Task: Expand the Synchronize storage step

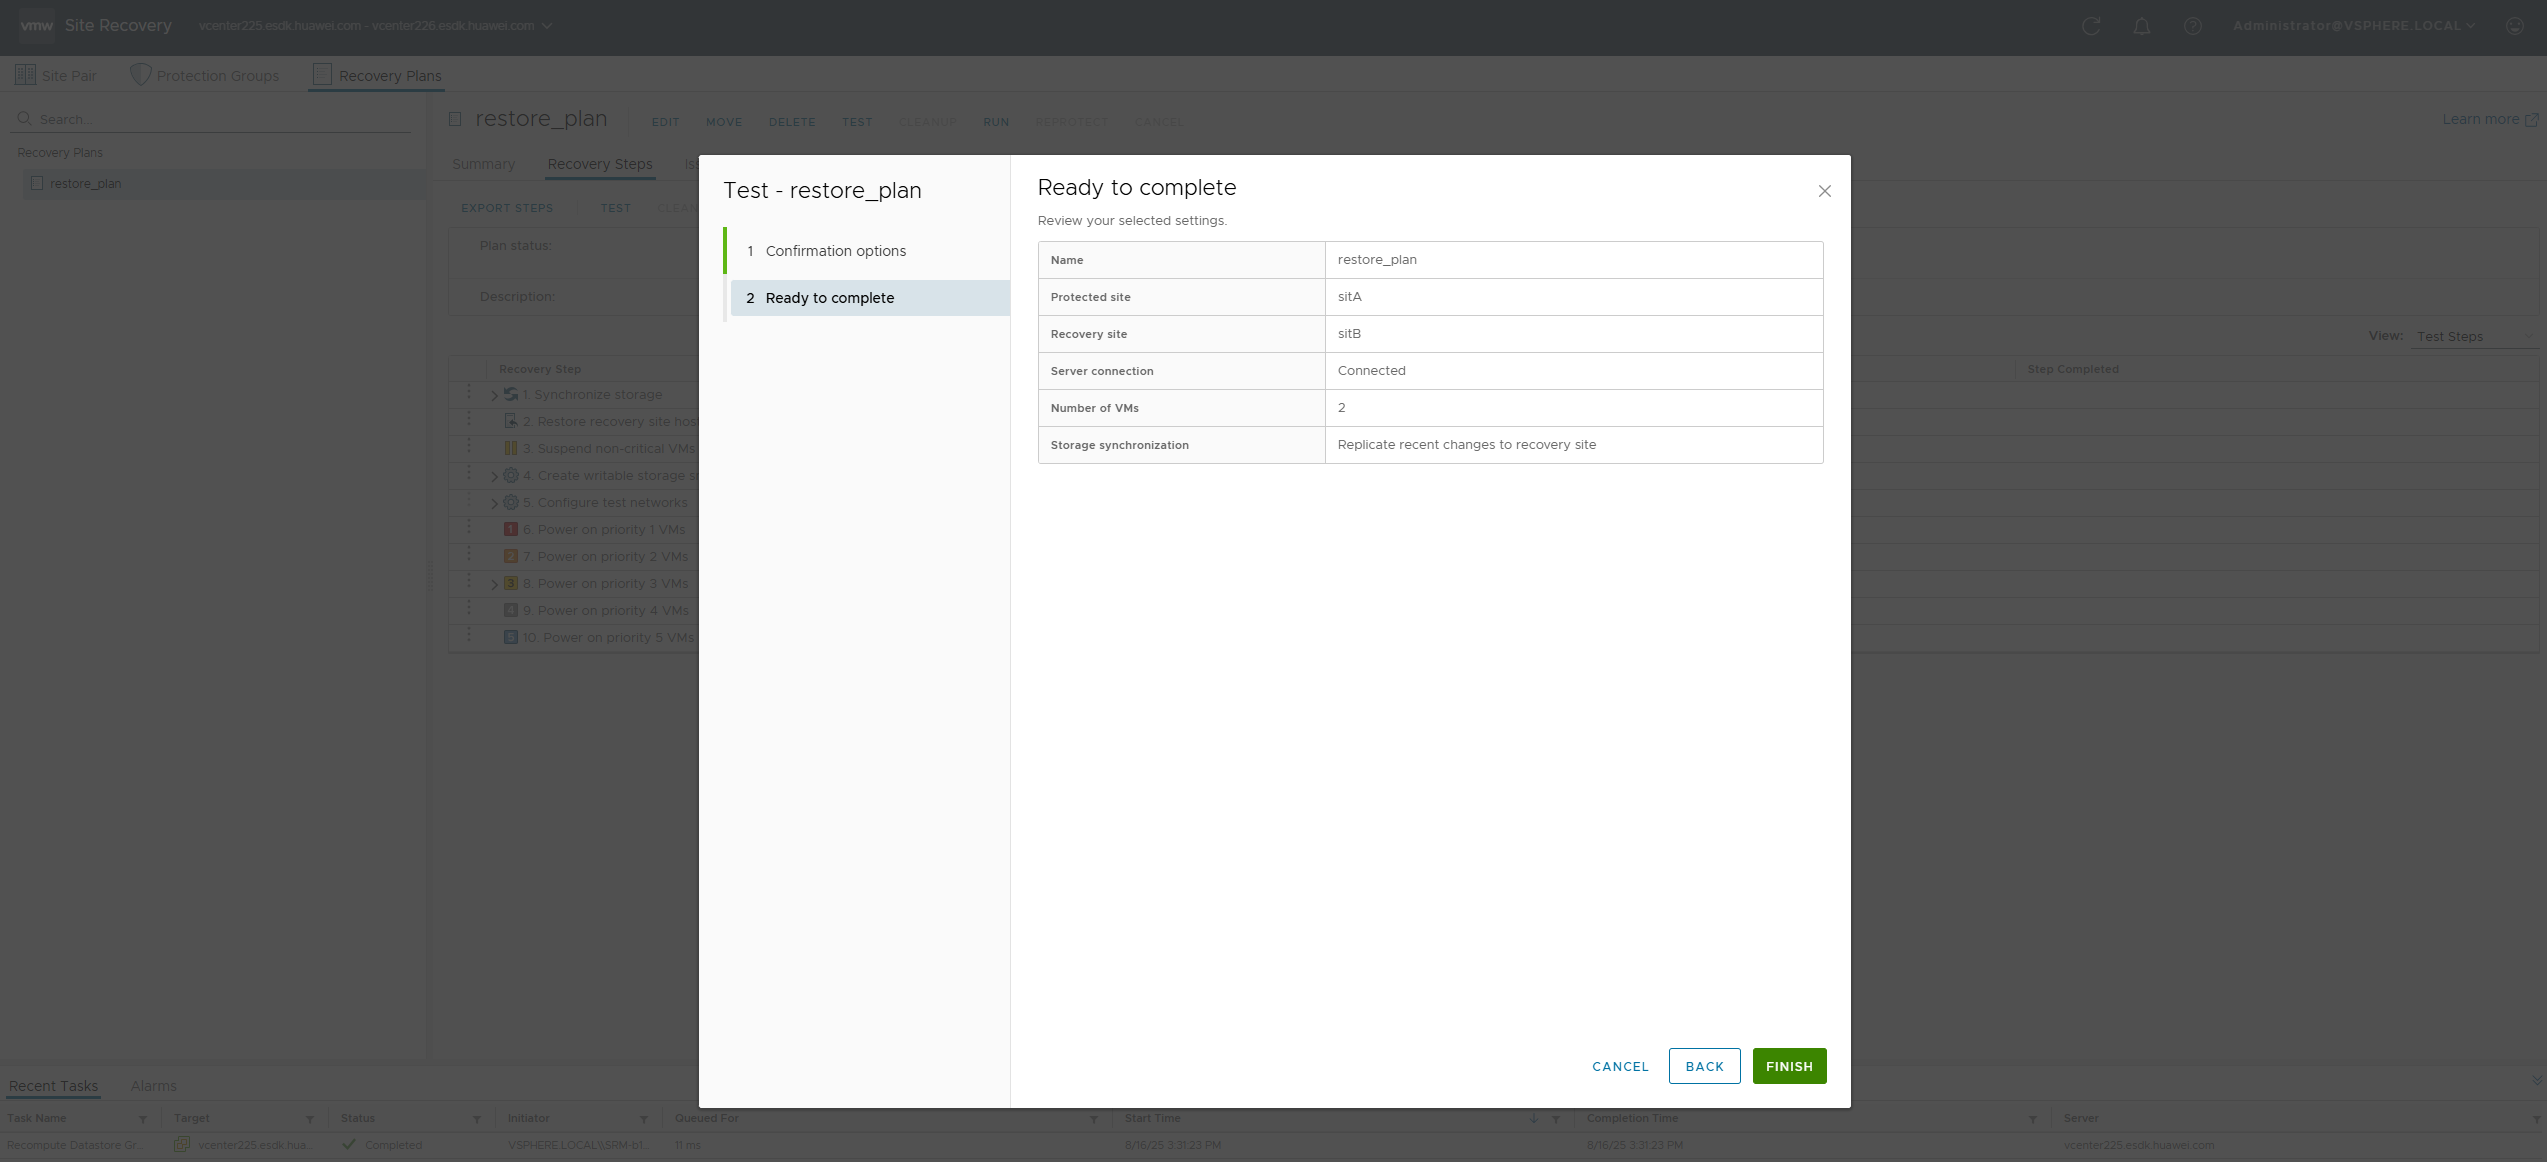Action: pos(494,395)
